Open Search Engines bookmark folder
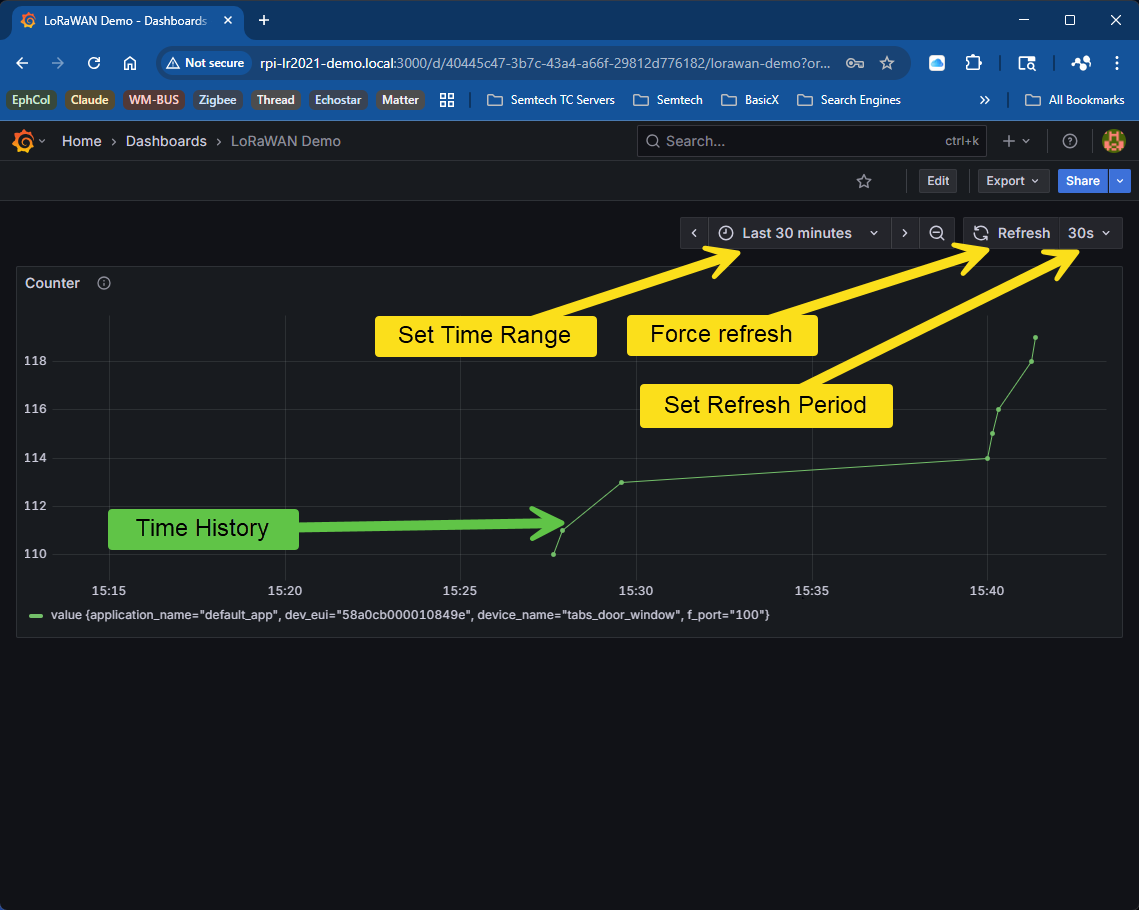 coord(849,100)
